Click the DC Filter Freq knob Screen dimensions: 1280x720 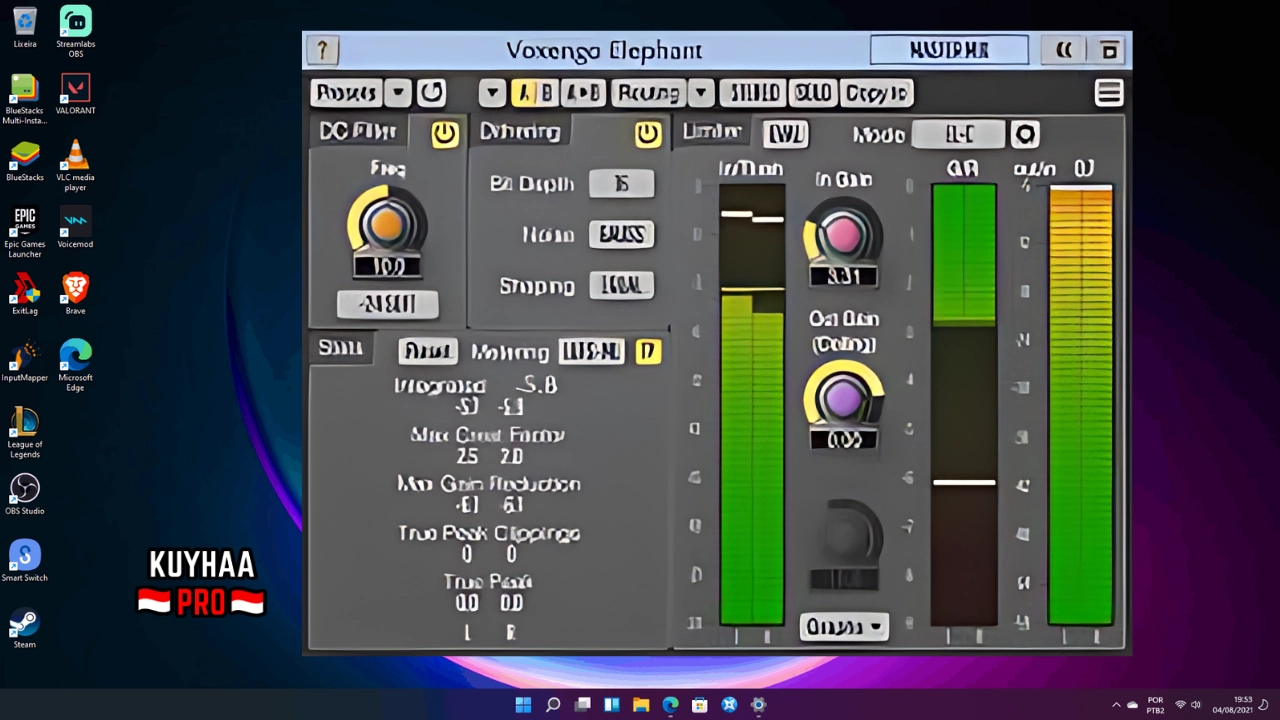point(387,223)
